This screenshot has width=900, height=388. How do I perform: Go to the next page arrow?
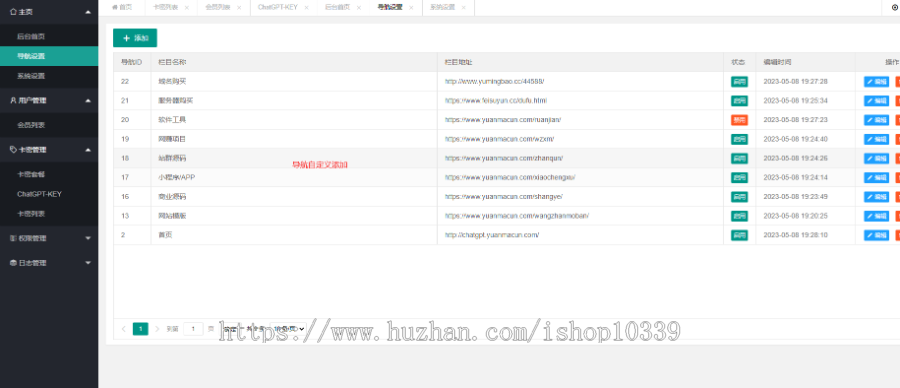[x=157, y=329]
